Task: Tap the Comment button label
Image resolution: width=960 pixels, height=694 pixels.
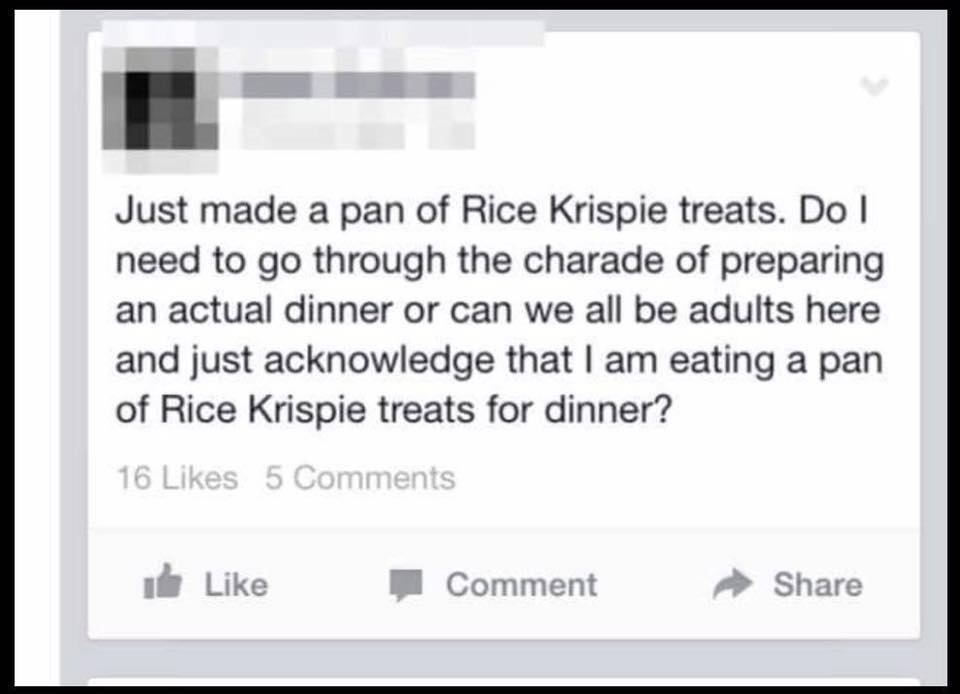Action: (521, 584)
